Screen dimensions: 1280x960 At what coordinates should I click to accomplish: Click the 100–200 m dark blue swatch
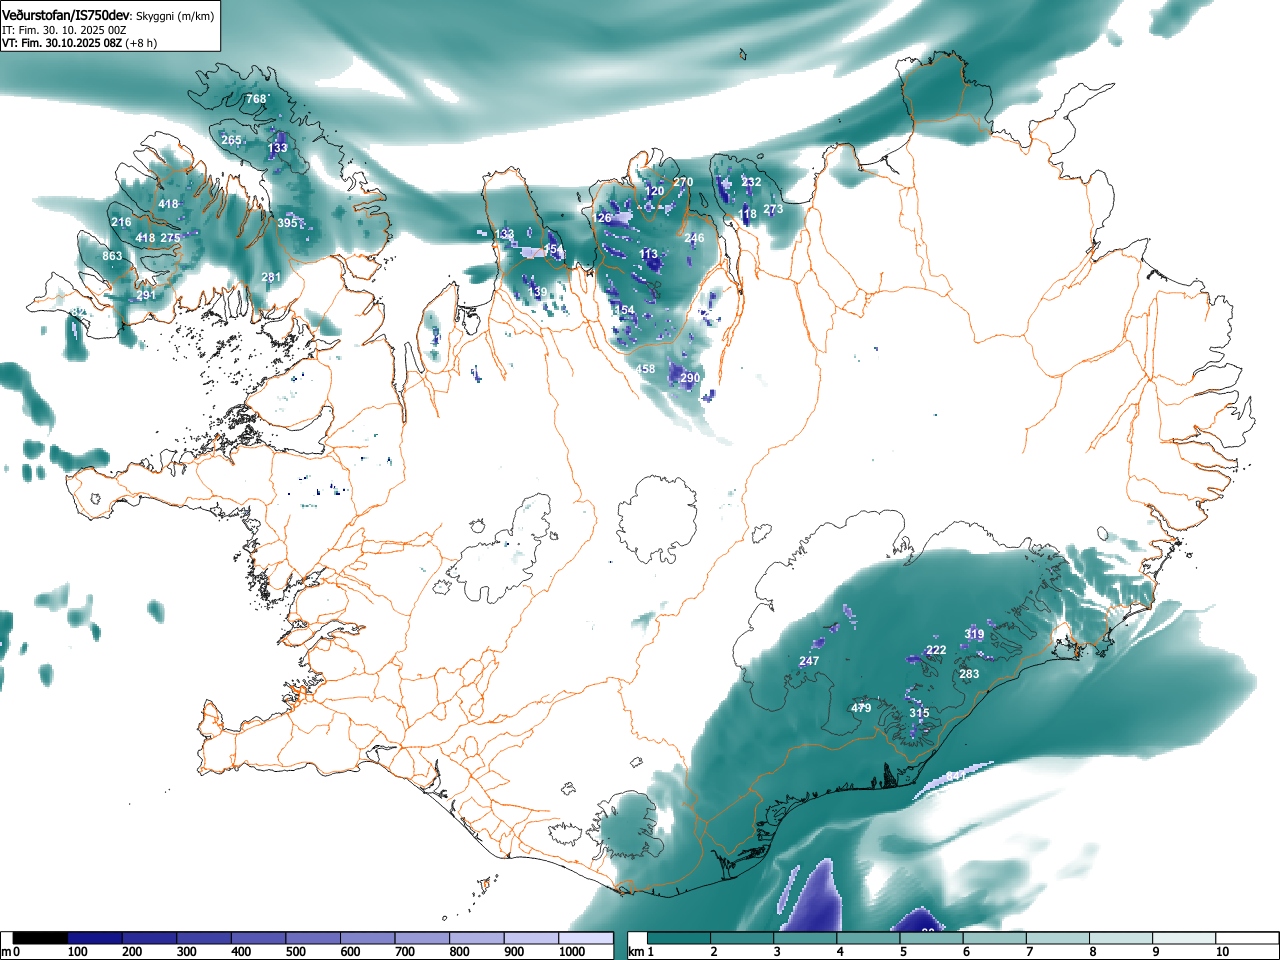95,938
